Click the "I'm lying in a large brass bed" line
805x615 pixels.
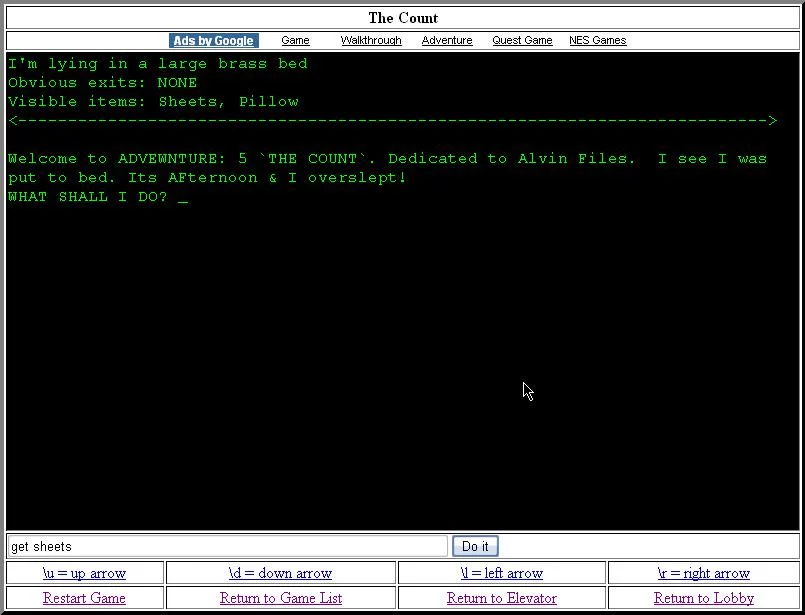pyautogui.click(x=158, y=64)
